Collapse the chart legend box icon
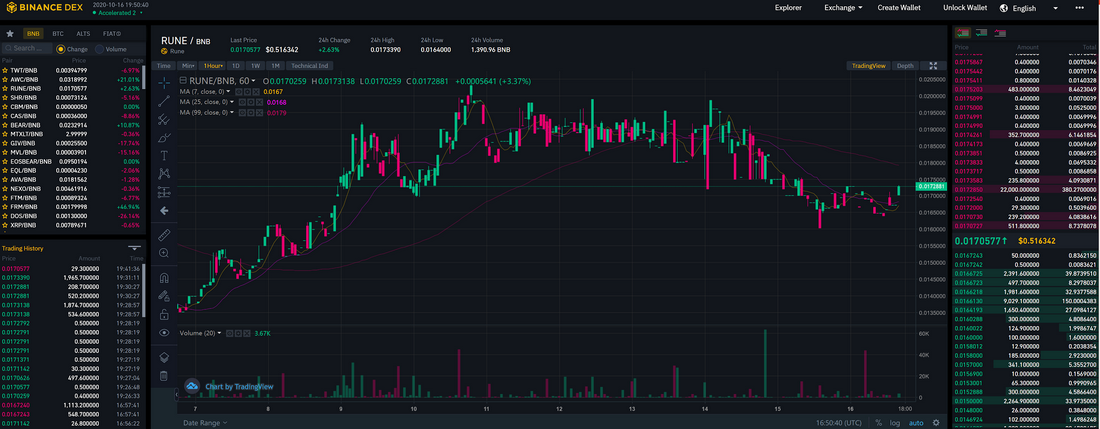Image resolution: width=1100 pixels, height=429 pixels. tap(184, 81)
